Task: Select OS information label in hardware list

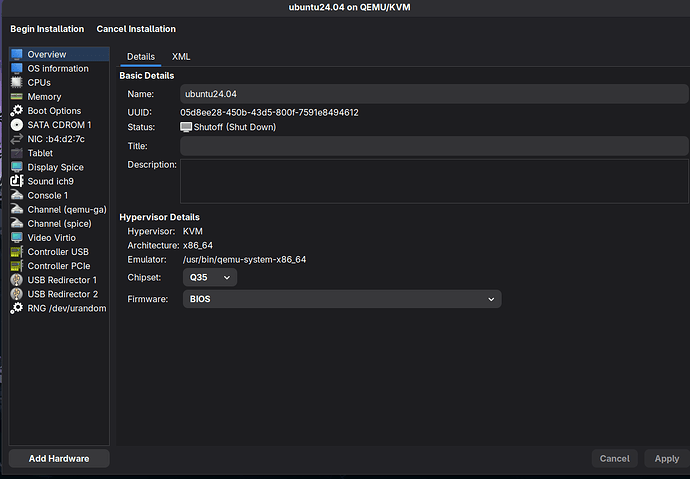Action: [x=58, y=69]
